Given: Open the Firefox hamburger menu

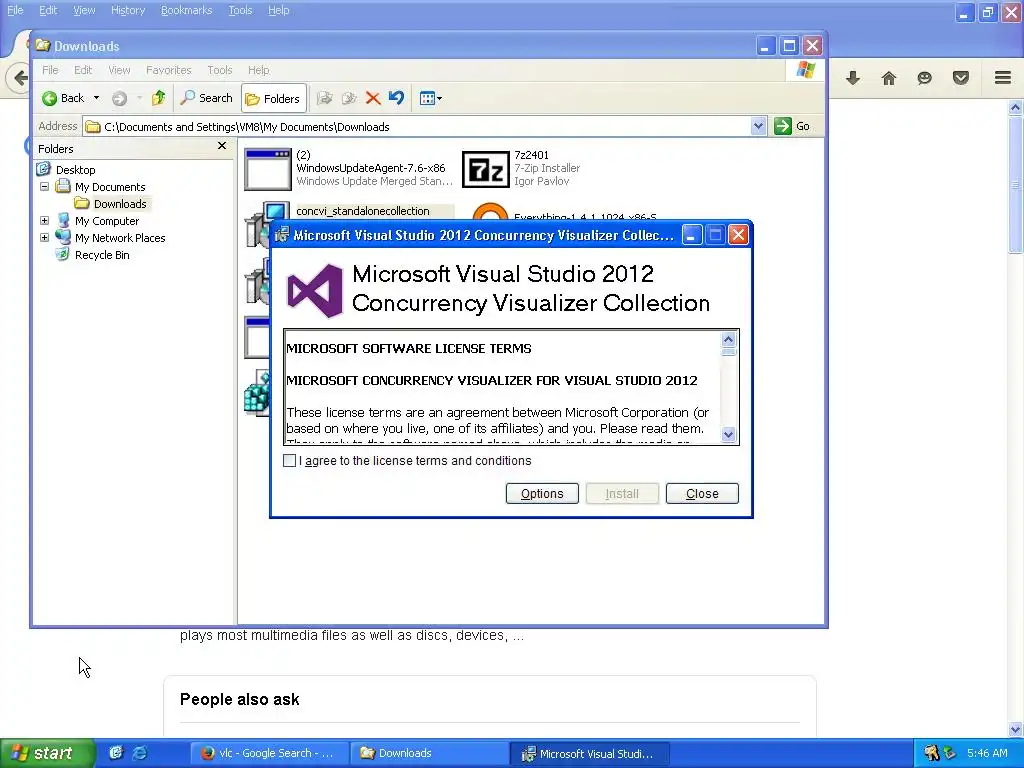Looking at the screenshot, I should coord(1003,78).
